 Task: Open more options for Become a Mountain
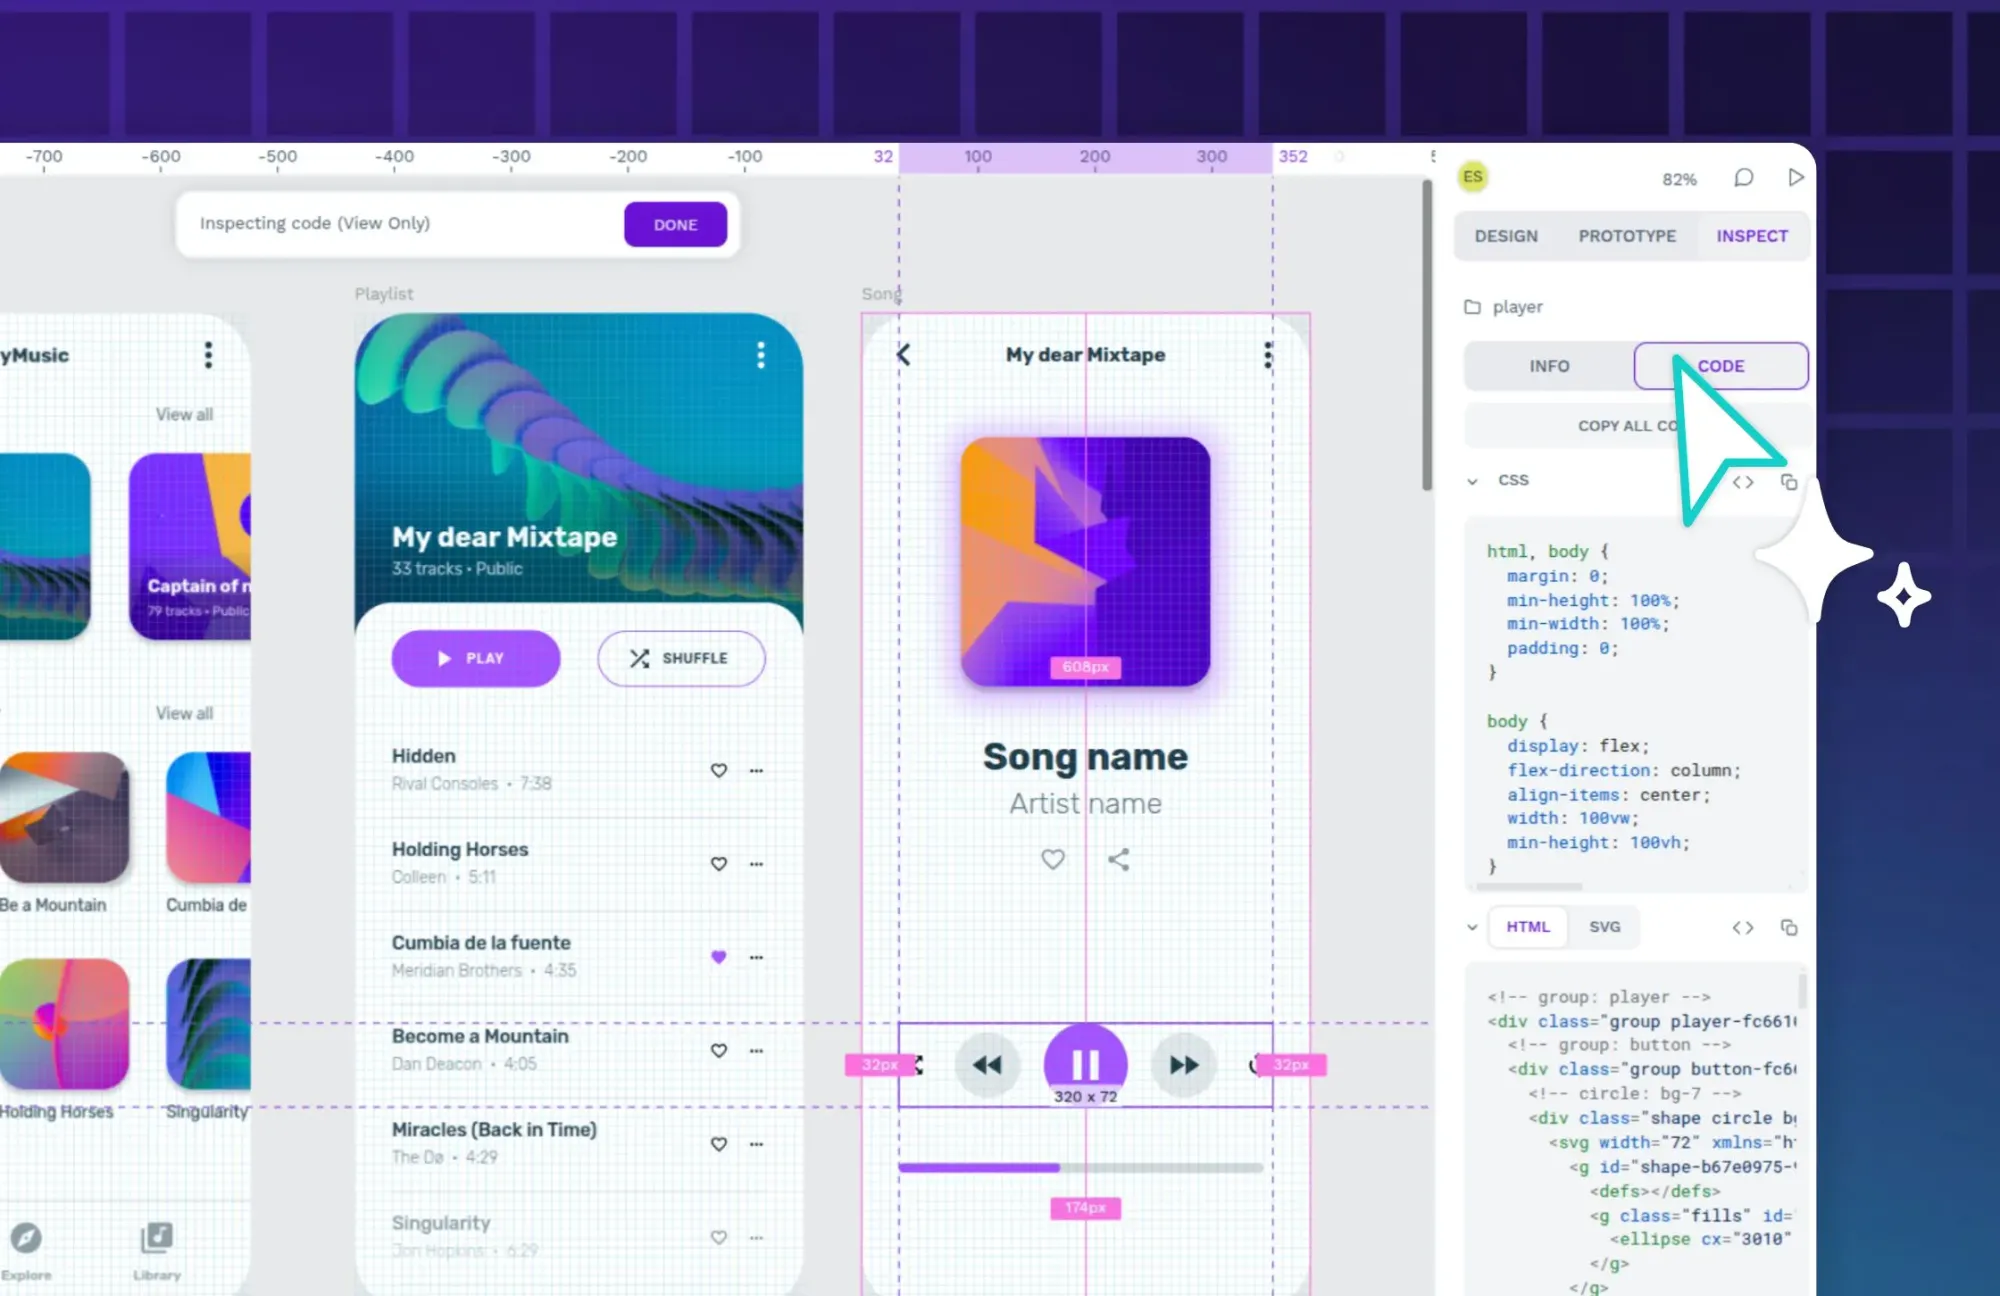coord(756,1051)
